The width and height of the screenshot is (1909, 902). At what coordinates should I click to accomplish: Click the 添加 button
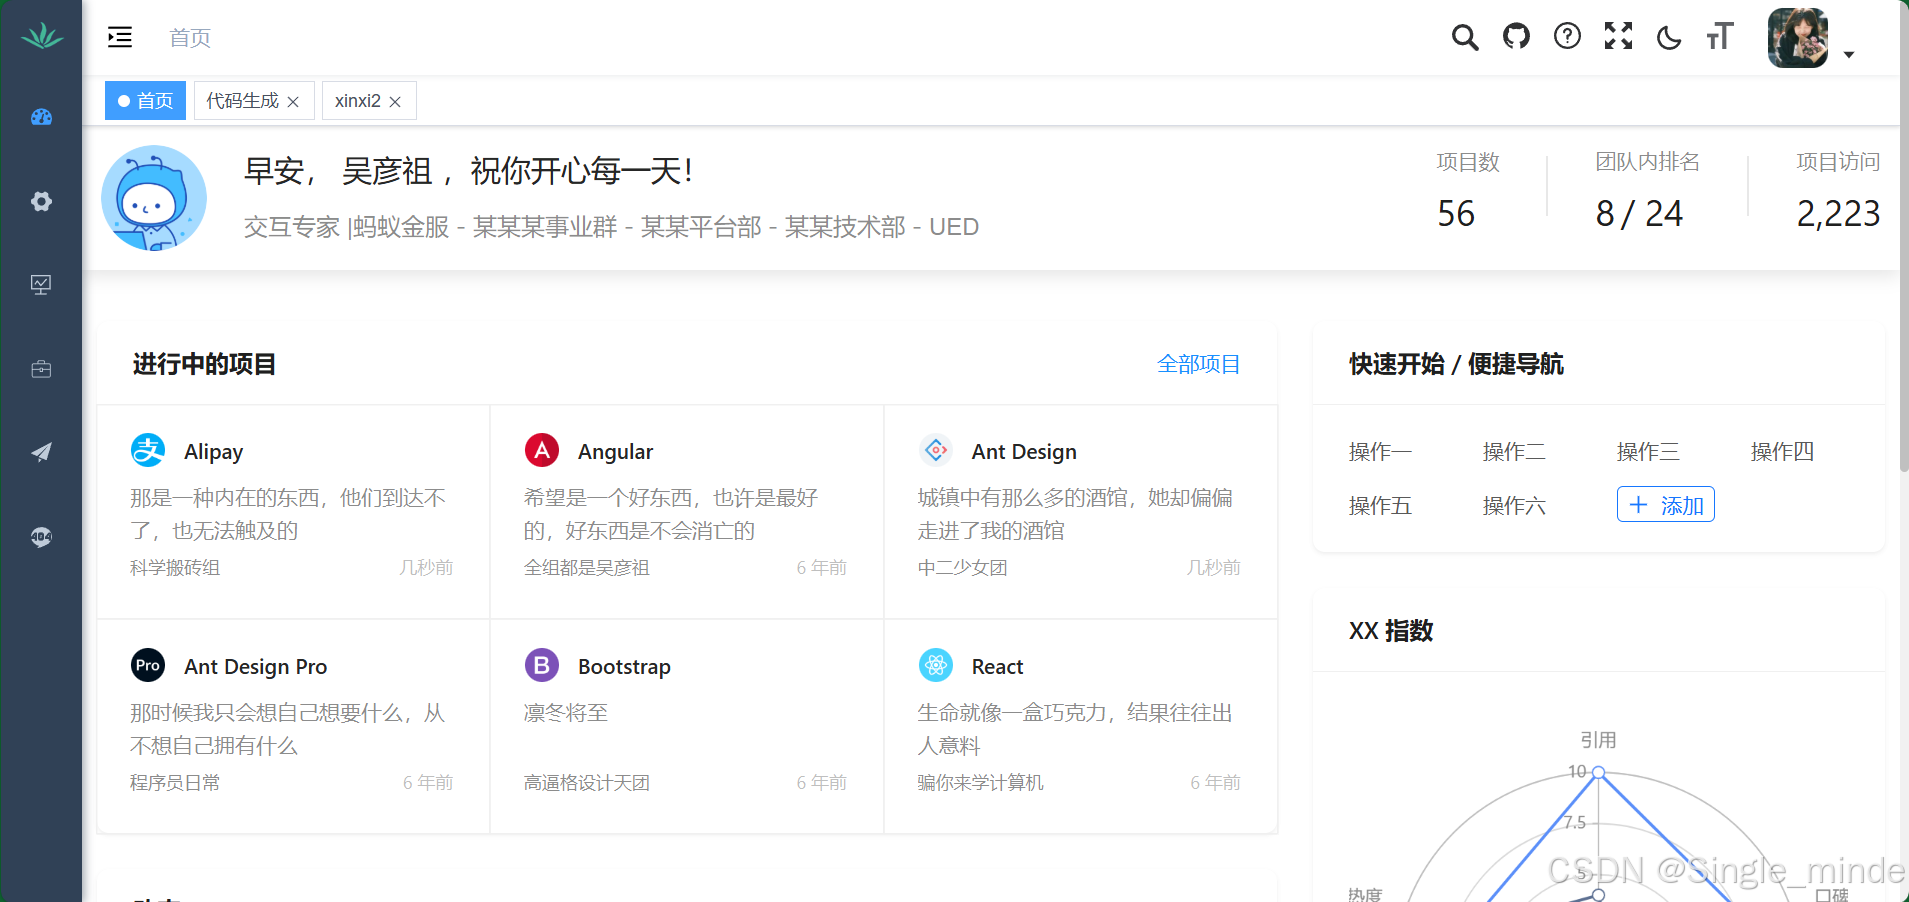pos(1666,505)
